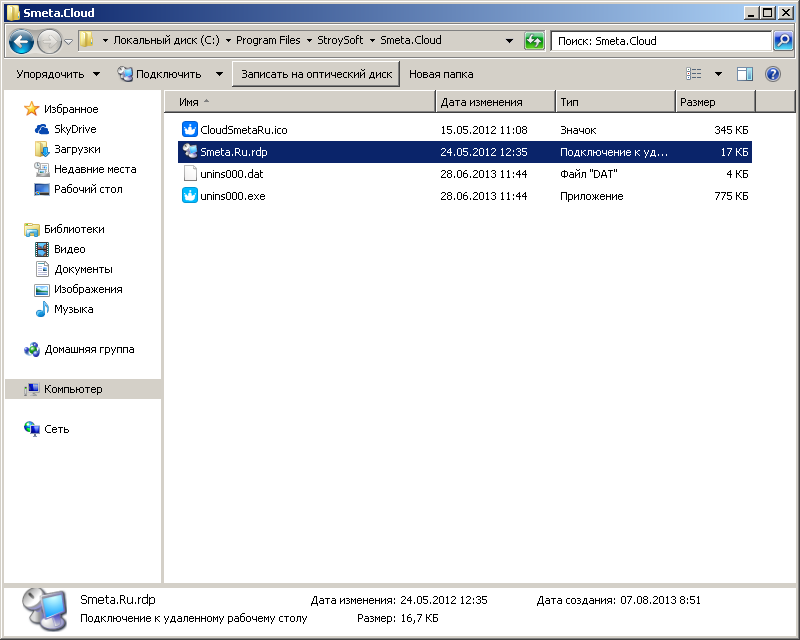Screen dimensions: 800x640
Task: Expand dropdown arrow before Локальный диск (C:)
Action: (105, 40)
